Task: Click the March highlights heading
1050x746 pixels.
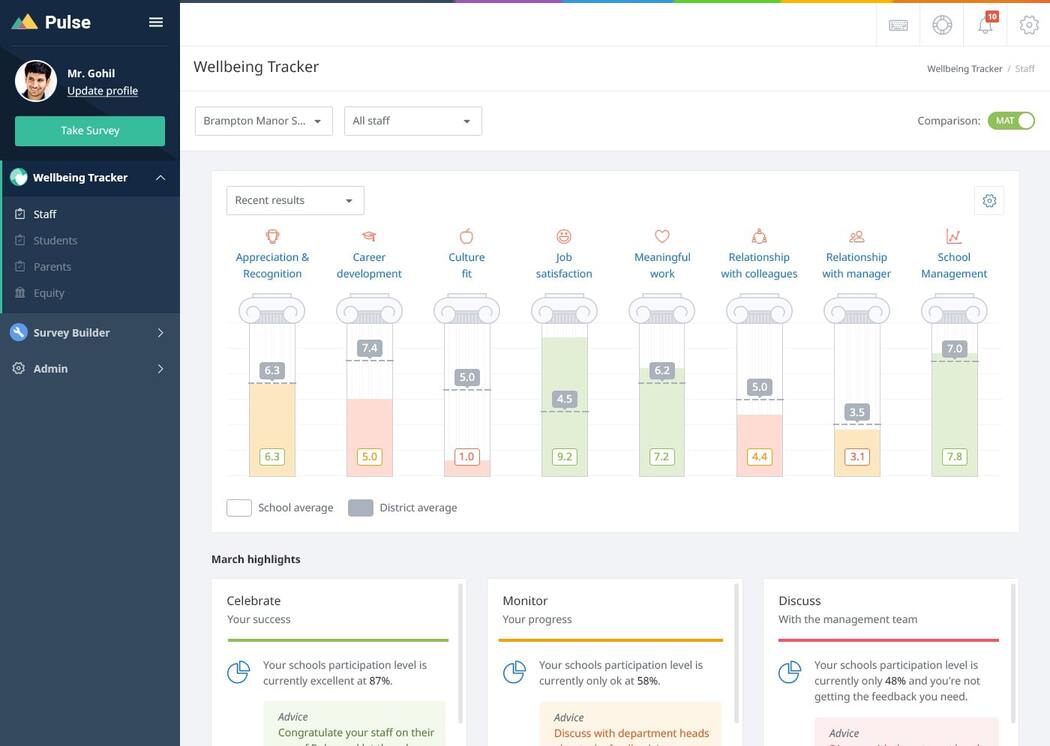Action: point(256,559)
